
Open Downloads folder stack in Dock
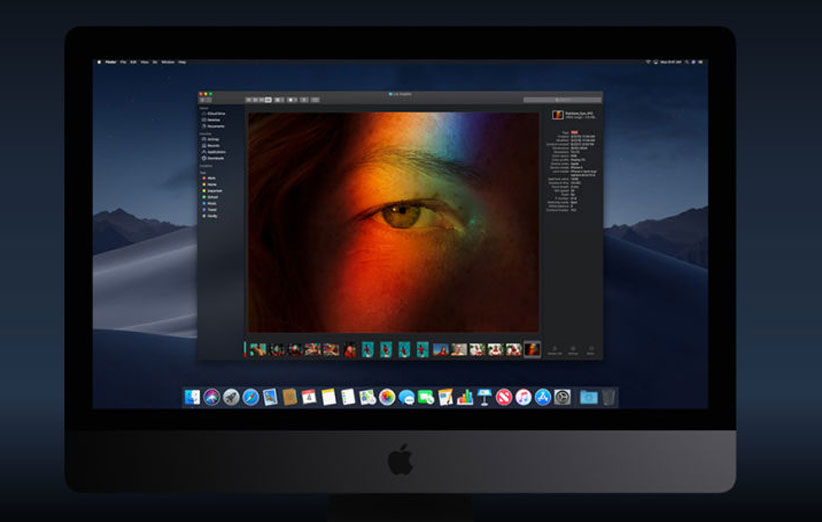[x=588, y=397]
